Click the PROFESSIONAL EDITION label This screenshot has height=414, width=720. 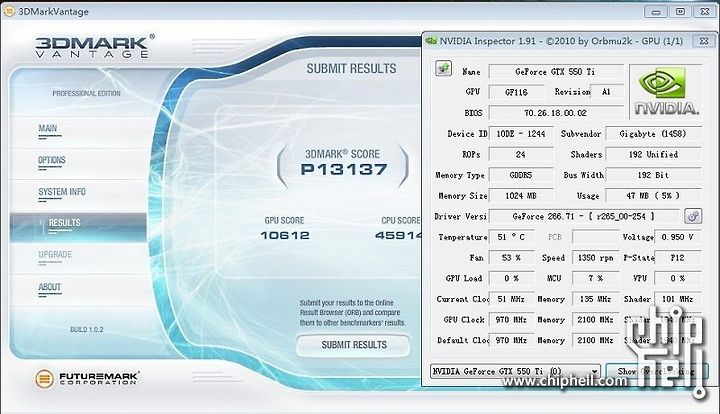[x=86, y=93]
